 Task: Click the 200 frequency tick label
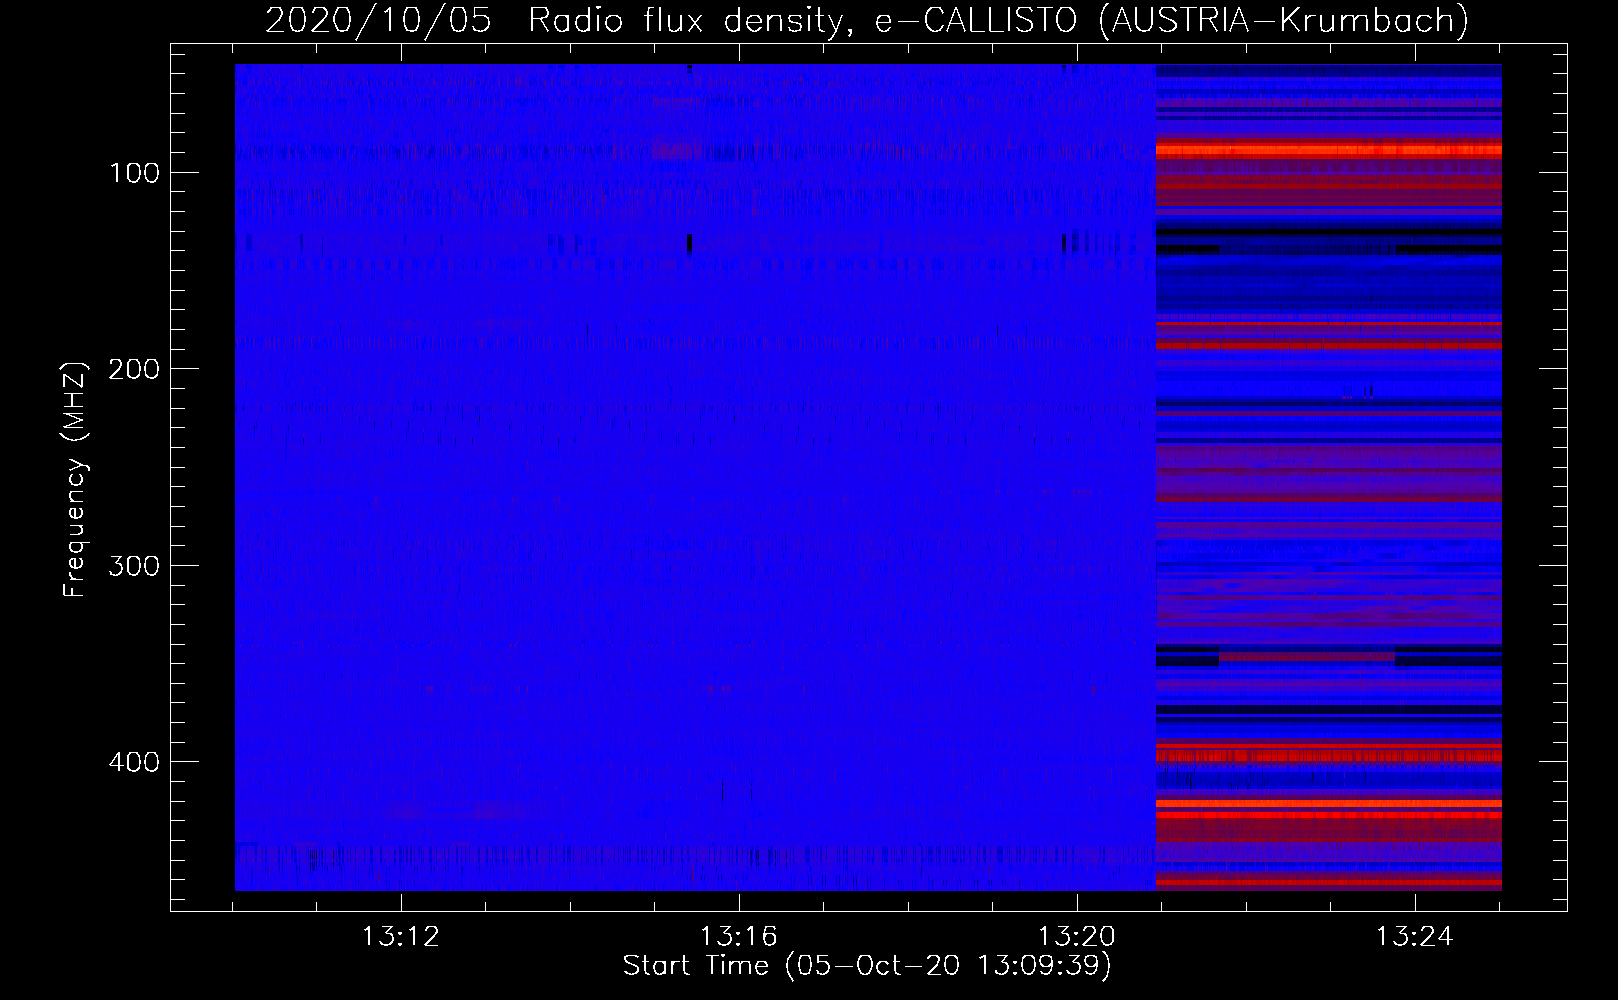[x=134, y=369]
